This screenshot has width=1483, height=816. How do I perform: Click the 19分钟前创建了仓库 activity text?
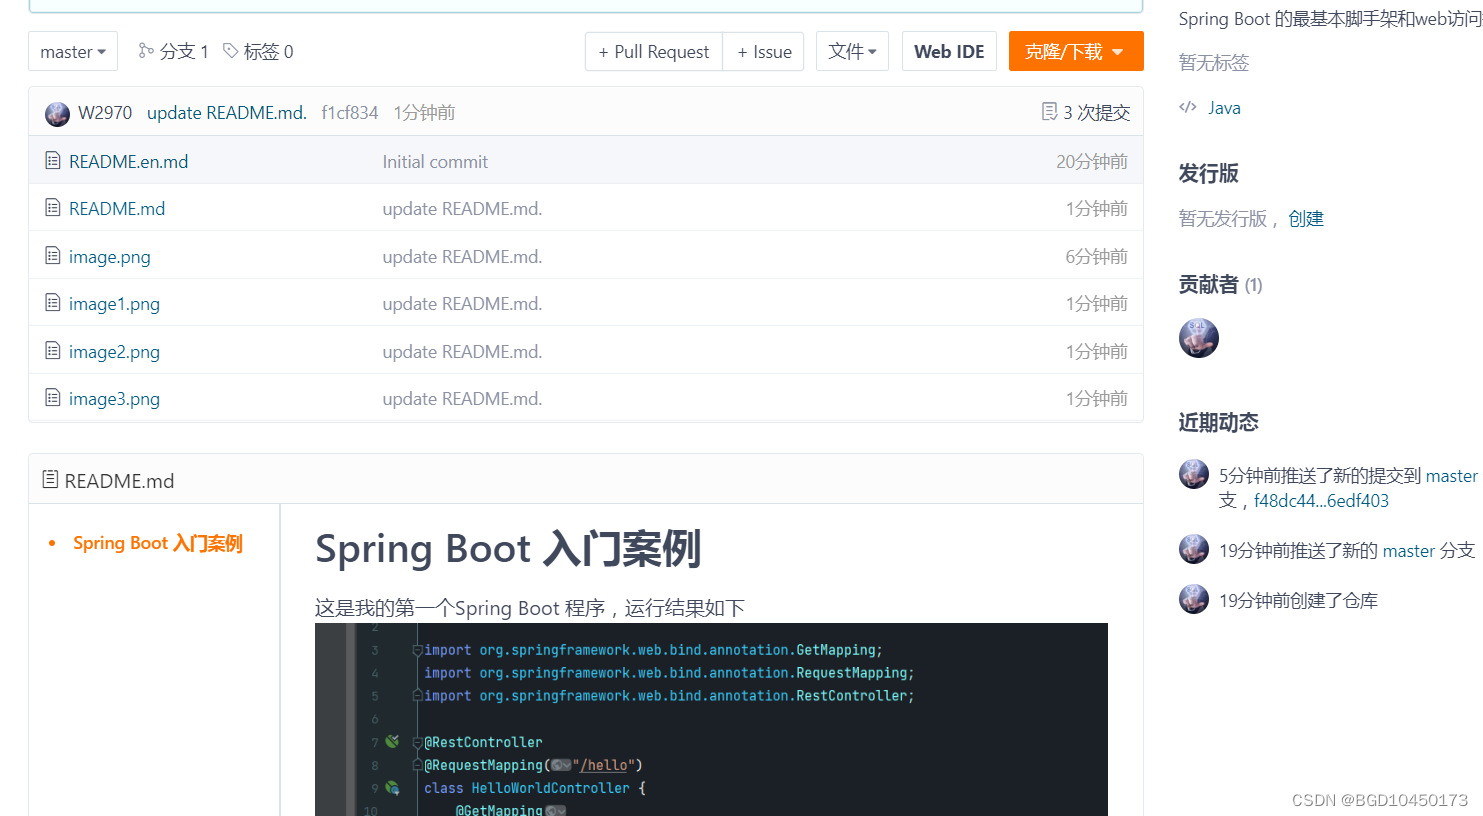pos(1298,601)
